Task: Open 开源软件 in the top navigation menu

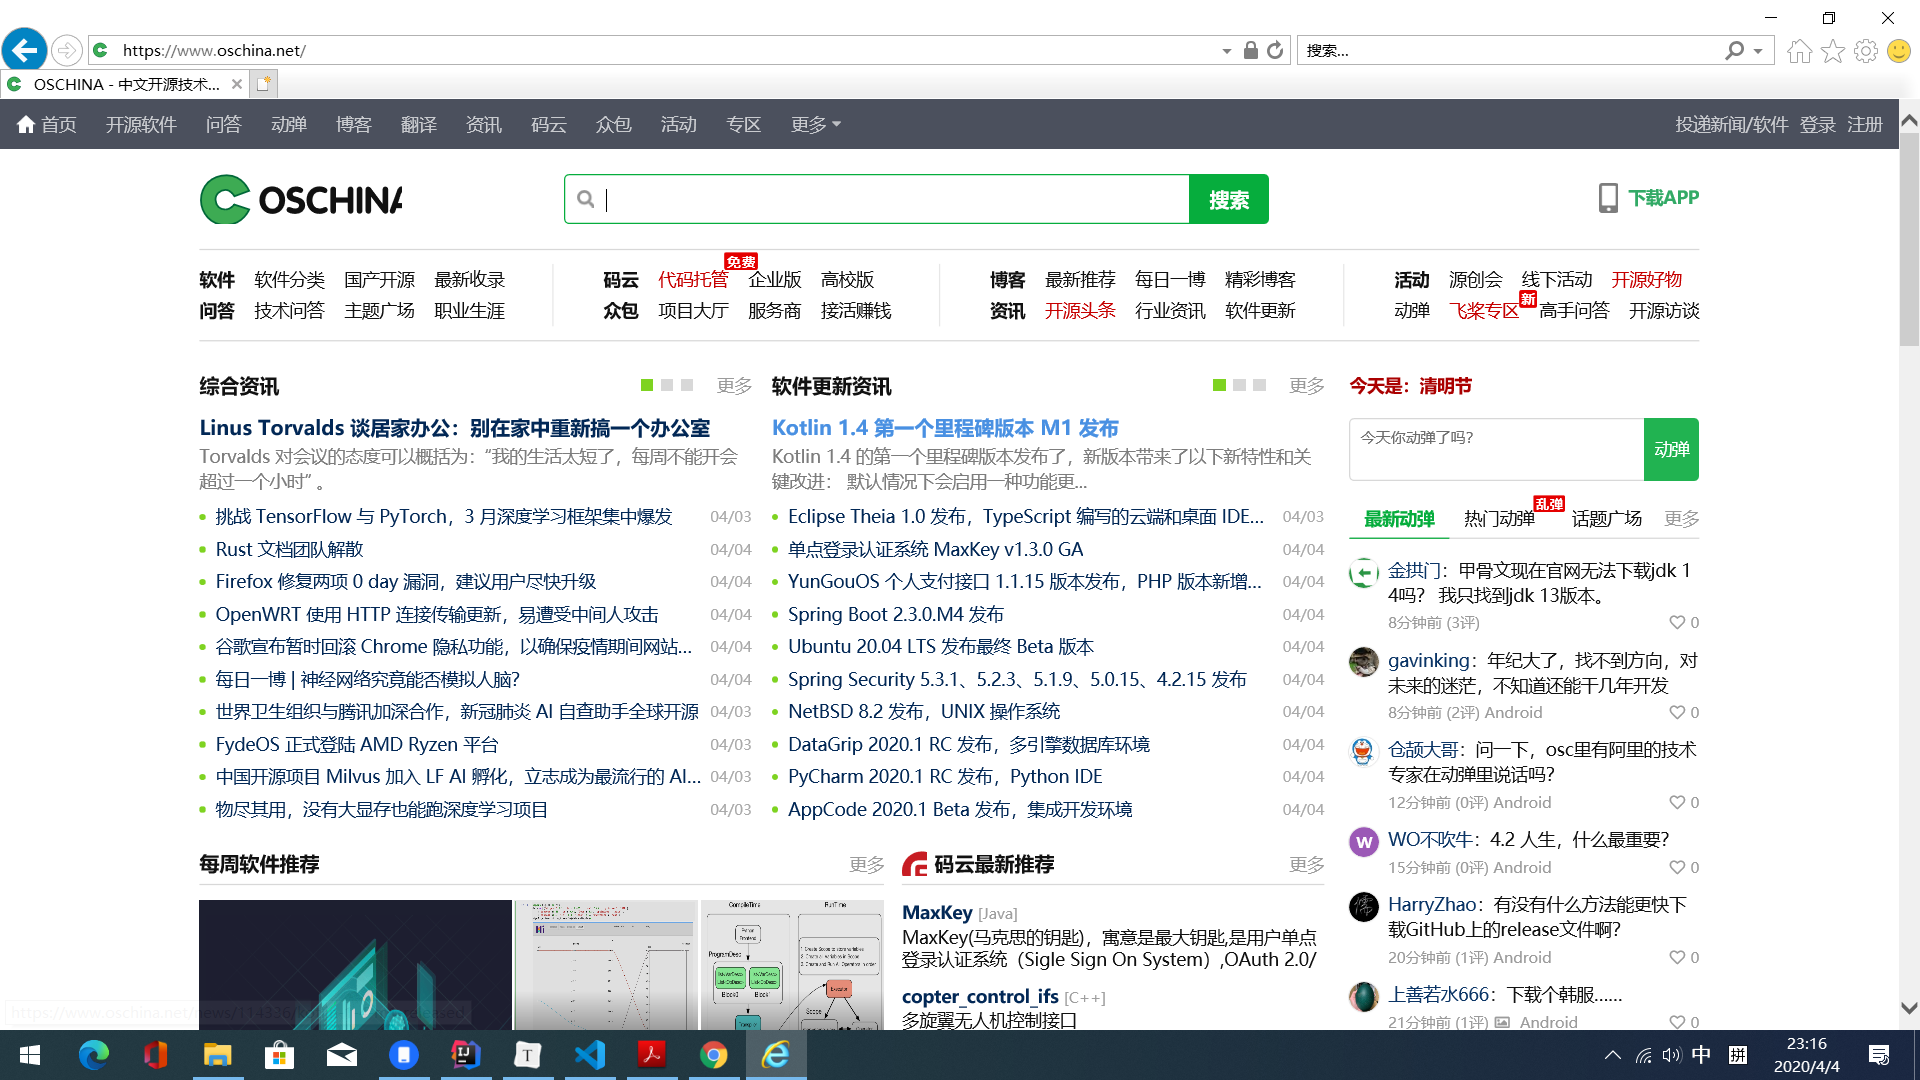Action: [x=141, y=124]
